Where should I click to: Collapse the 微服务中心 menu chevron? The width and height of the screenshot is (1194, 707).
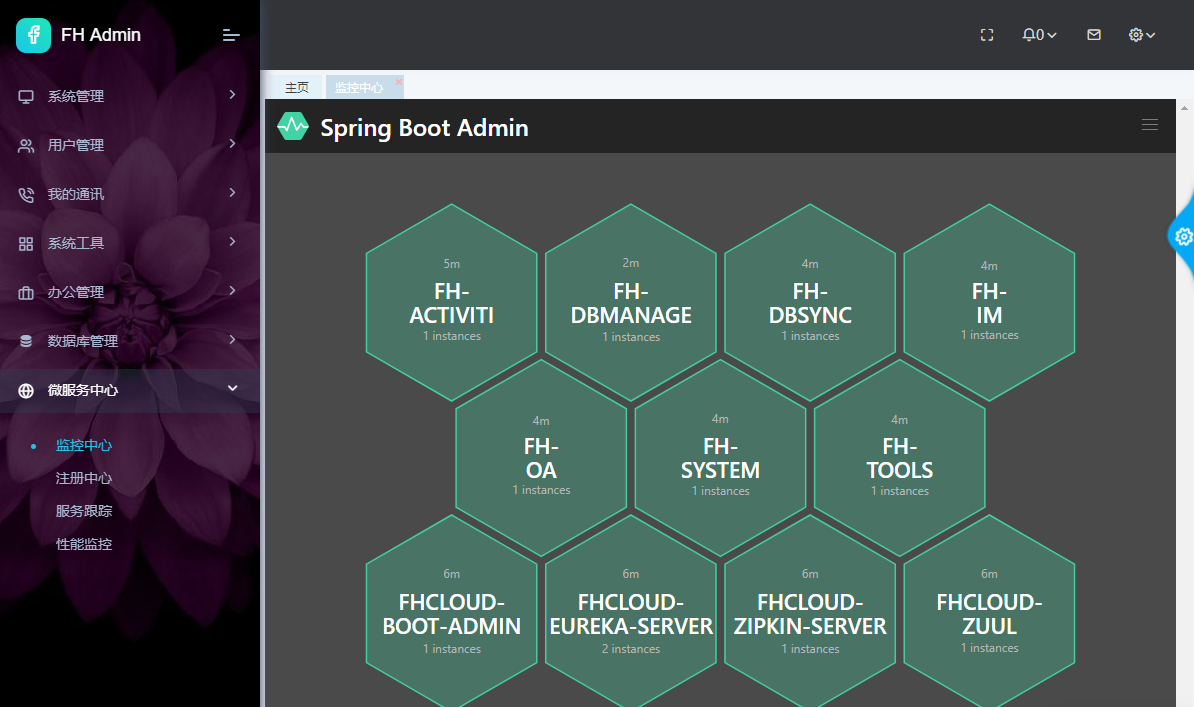point(232,389)
